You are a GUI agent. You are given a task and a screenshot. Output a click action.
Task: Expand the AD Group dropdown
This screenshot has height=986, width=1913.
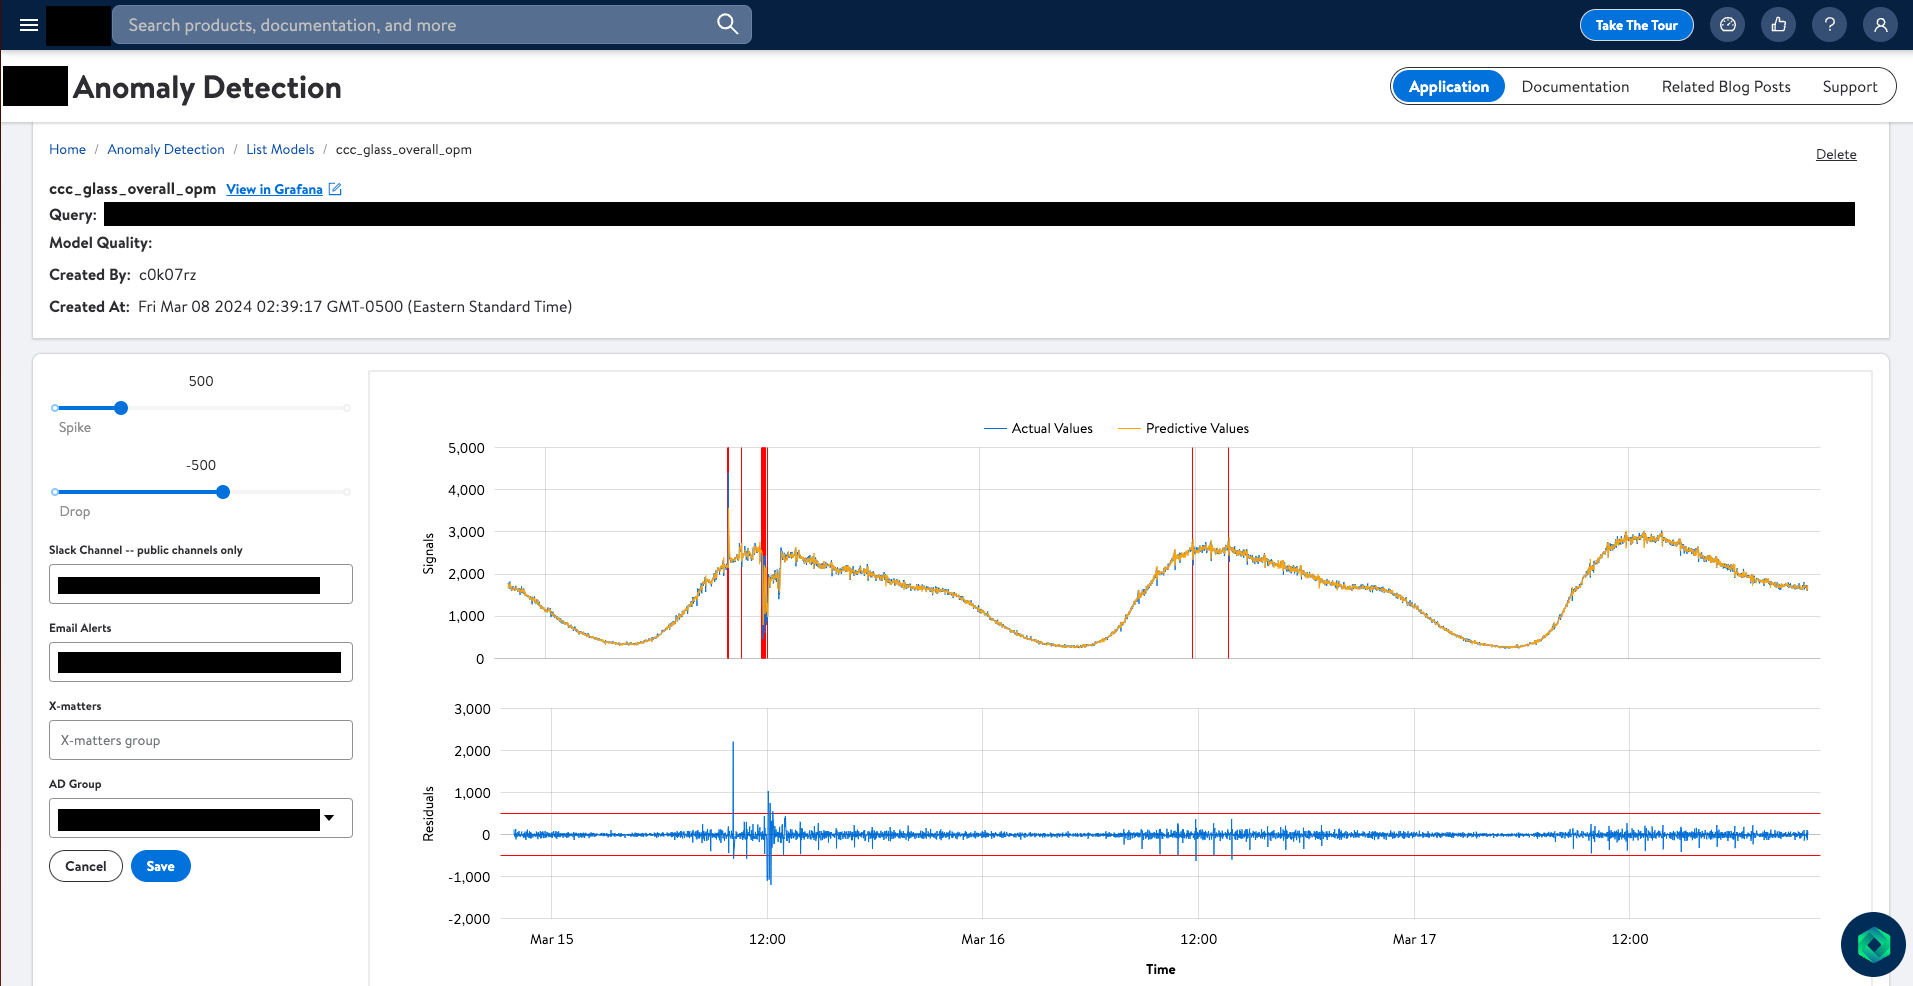[328, 818]
